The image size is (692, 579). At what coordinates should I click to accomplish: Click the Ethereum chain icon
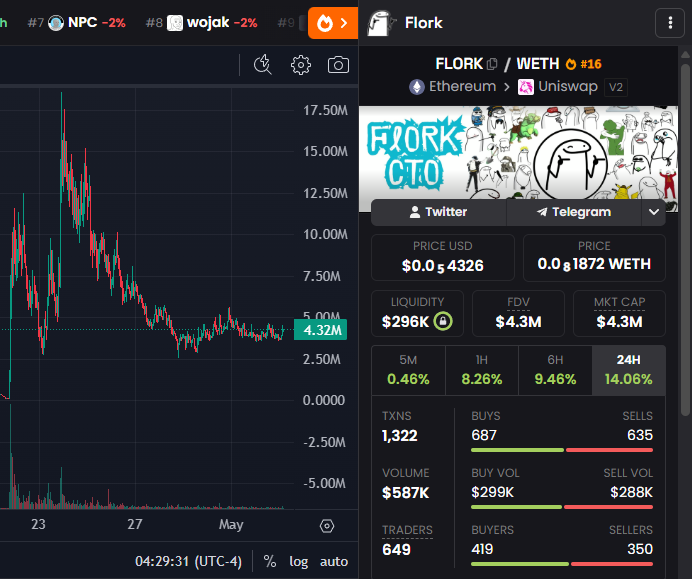(x=417, y=87)
